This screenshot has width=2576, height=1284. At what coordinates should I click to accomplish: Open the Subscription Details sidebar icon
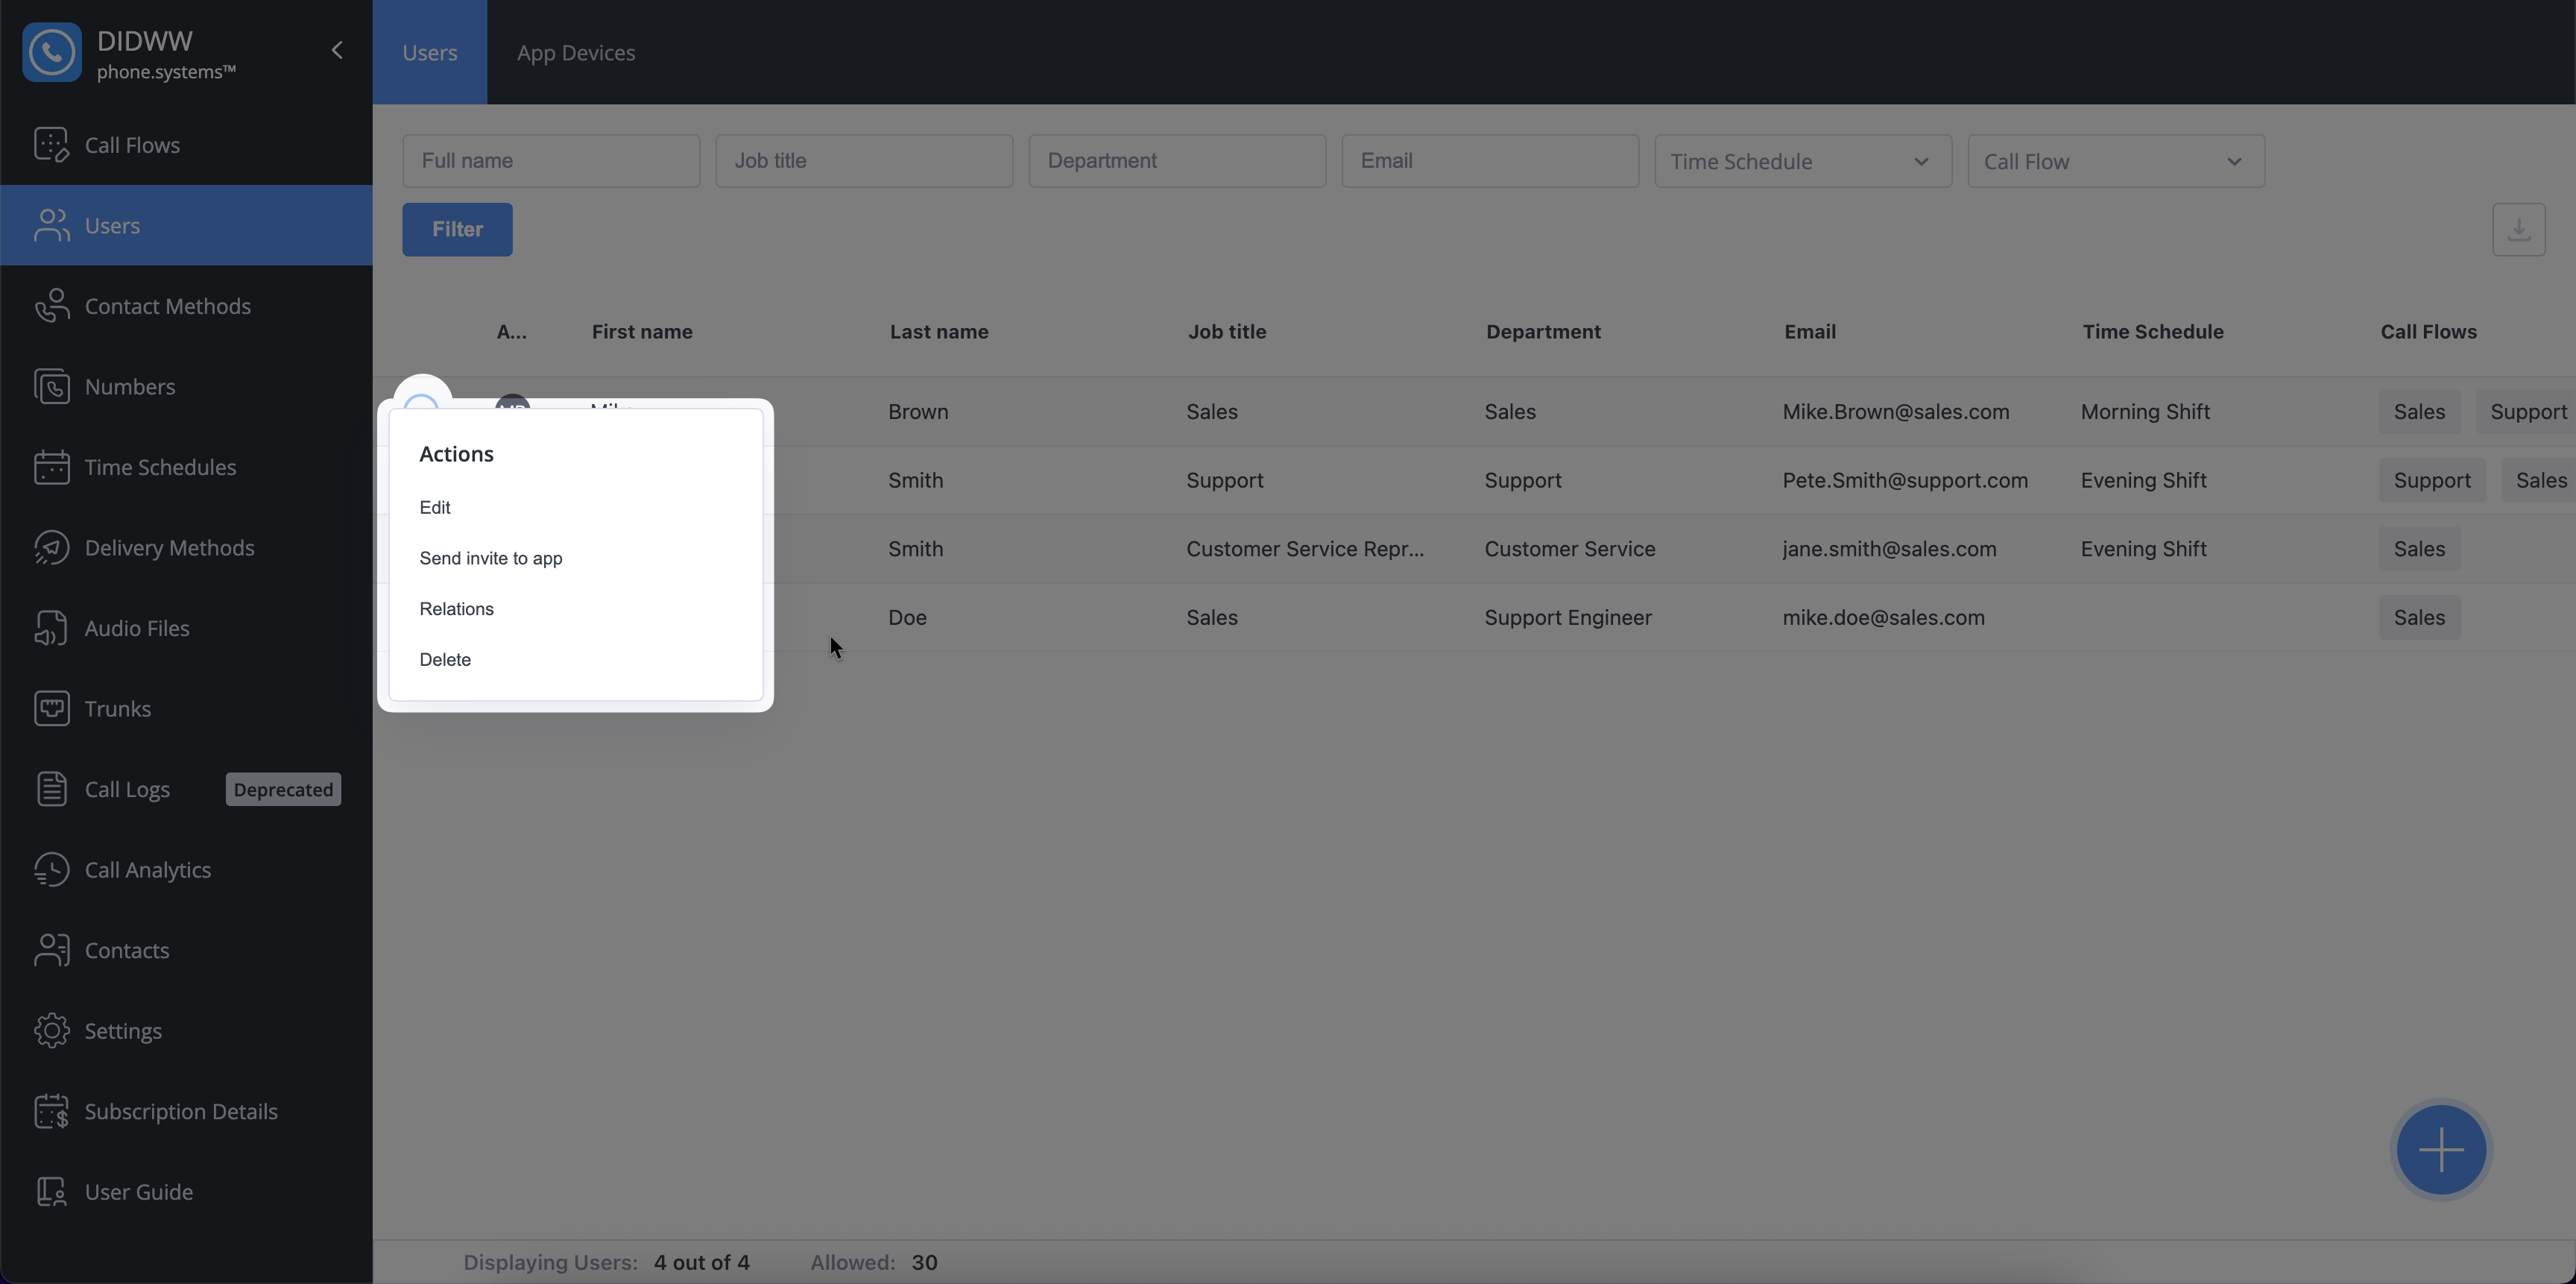51,1111
